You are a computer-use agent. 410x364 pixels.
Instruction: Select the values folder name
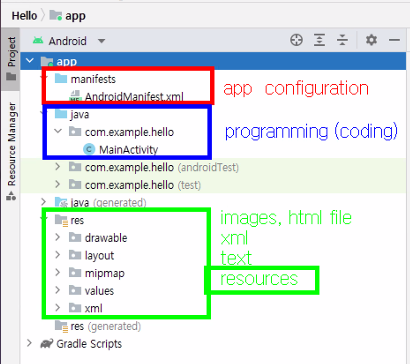pyautogui.click(x=99, y=291)
